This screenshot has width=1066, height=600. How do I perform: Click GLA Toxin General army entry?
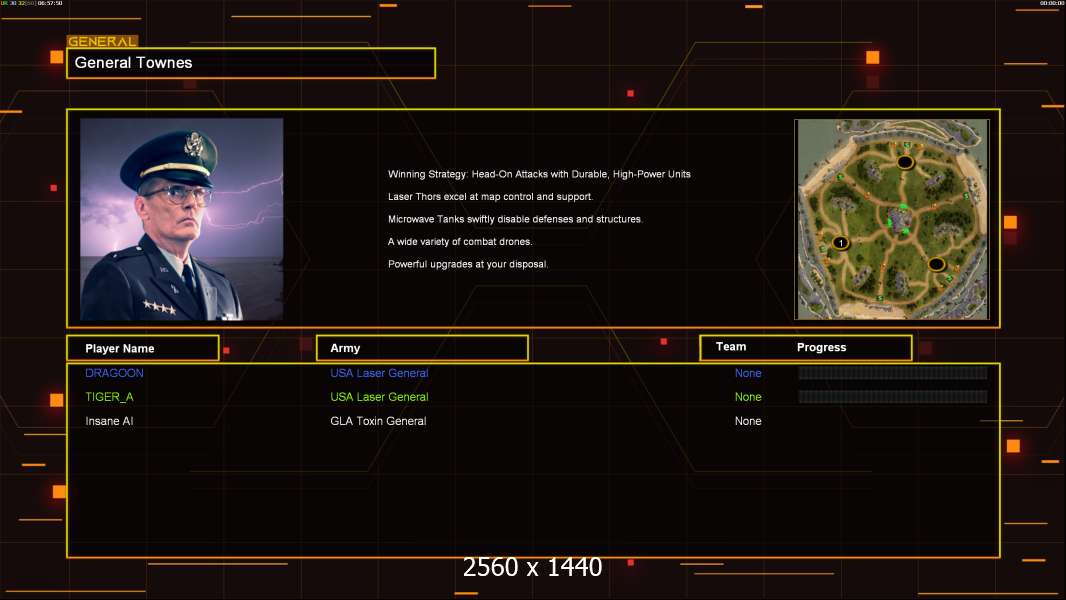pos(378,421)
